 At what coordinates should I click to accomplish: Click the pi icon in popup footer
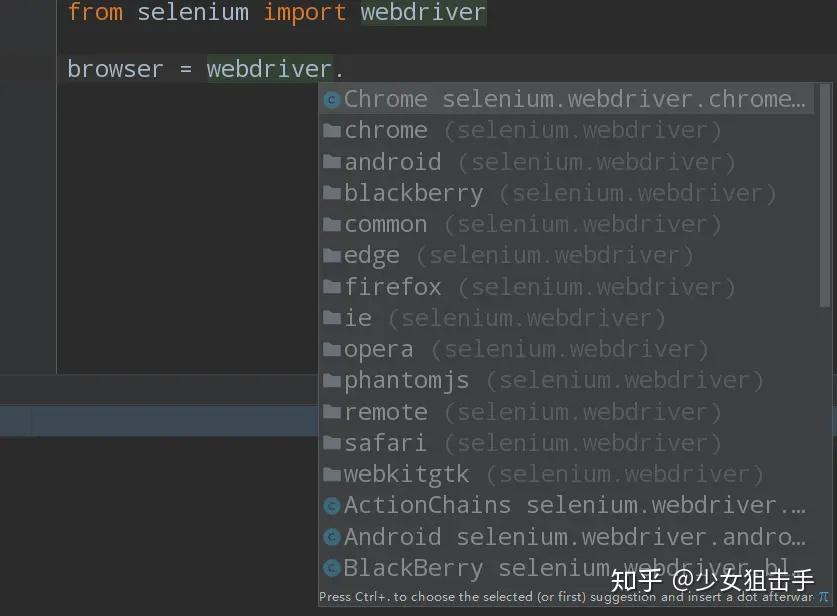(823, 597)
